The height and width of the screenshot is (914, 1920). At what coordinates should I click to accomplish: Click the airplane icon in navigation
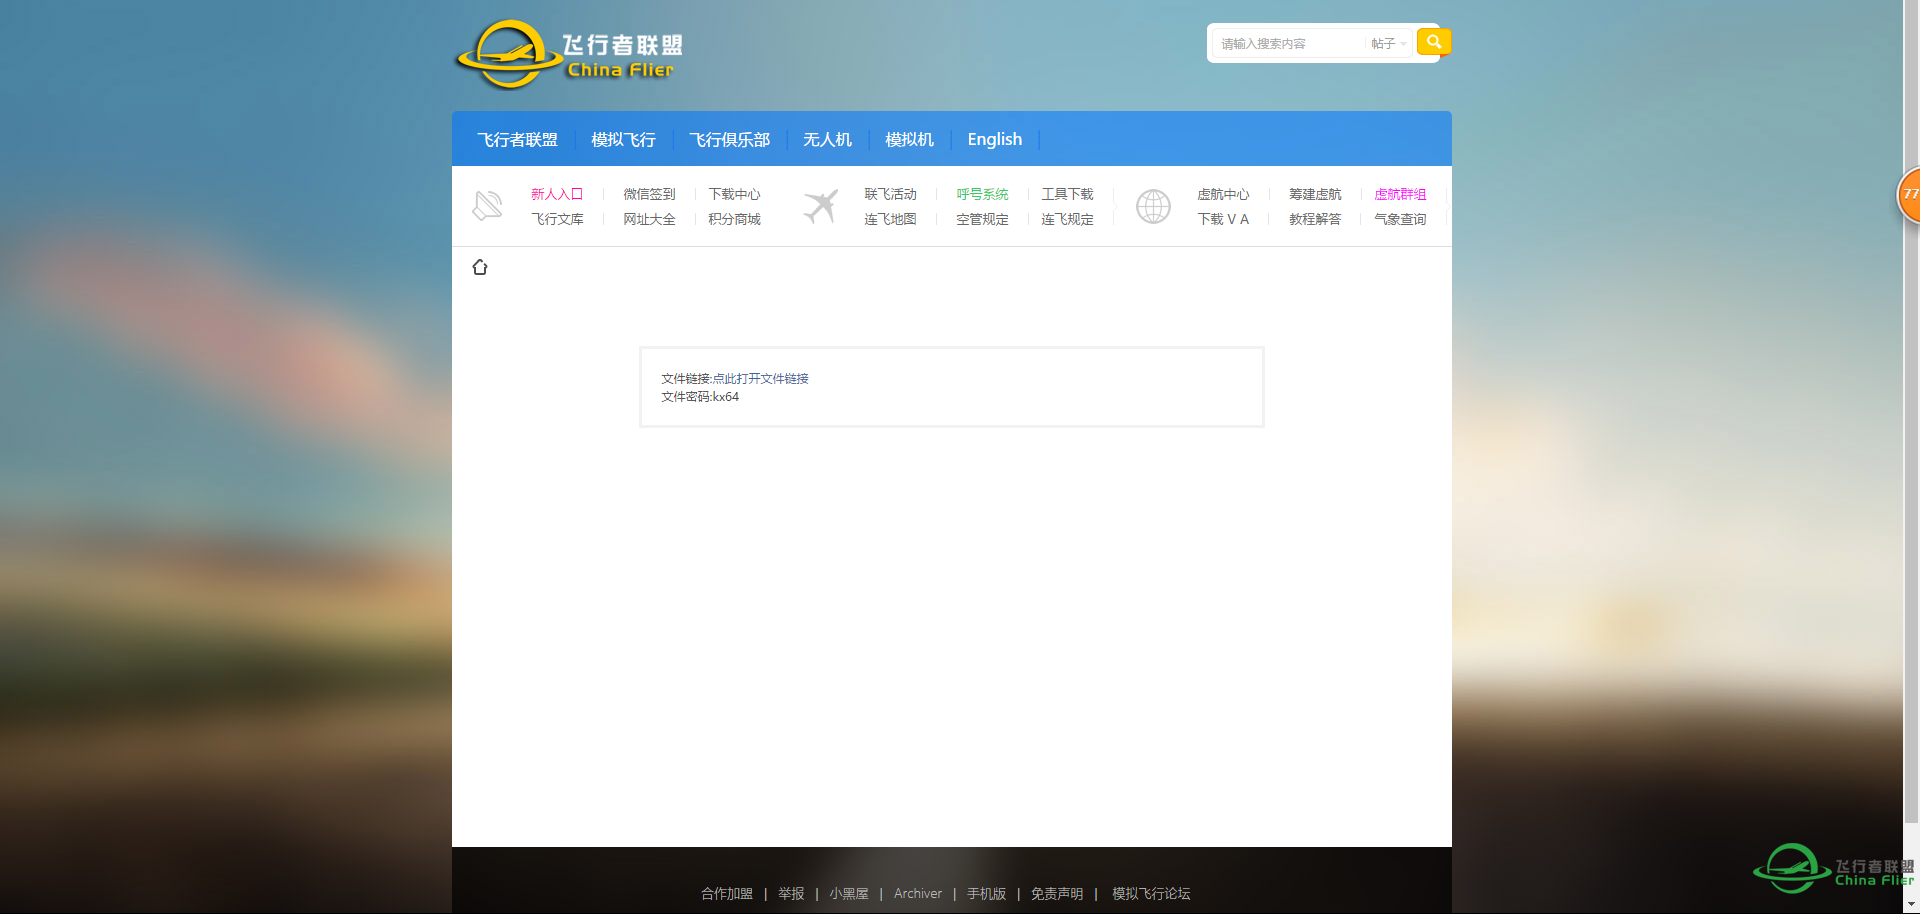point(820,206)
